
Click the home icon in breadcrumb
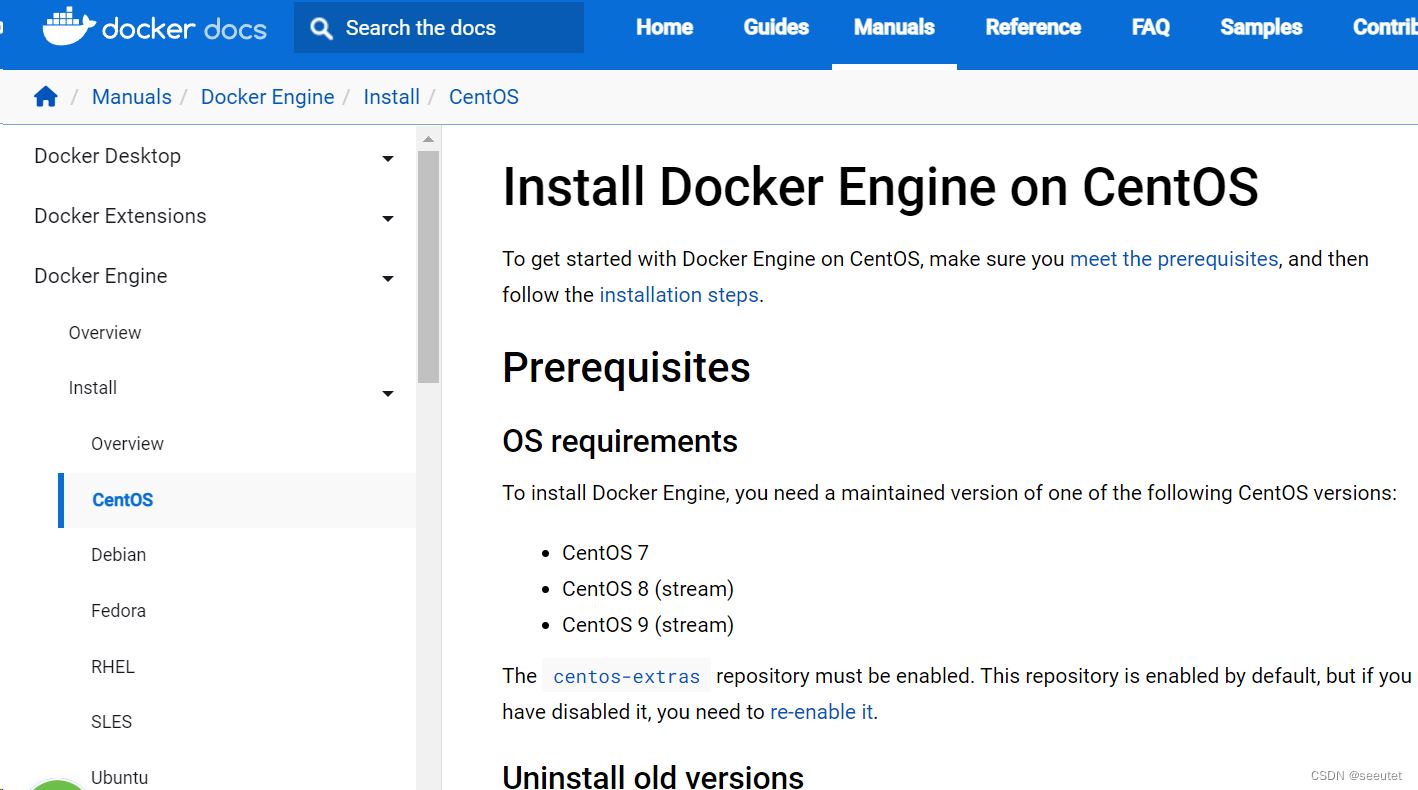tap(46, 96)
